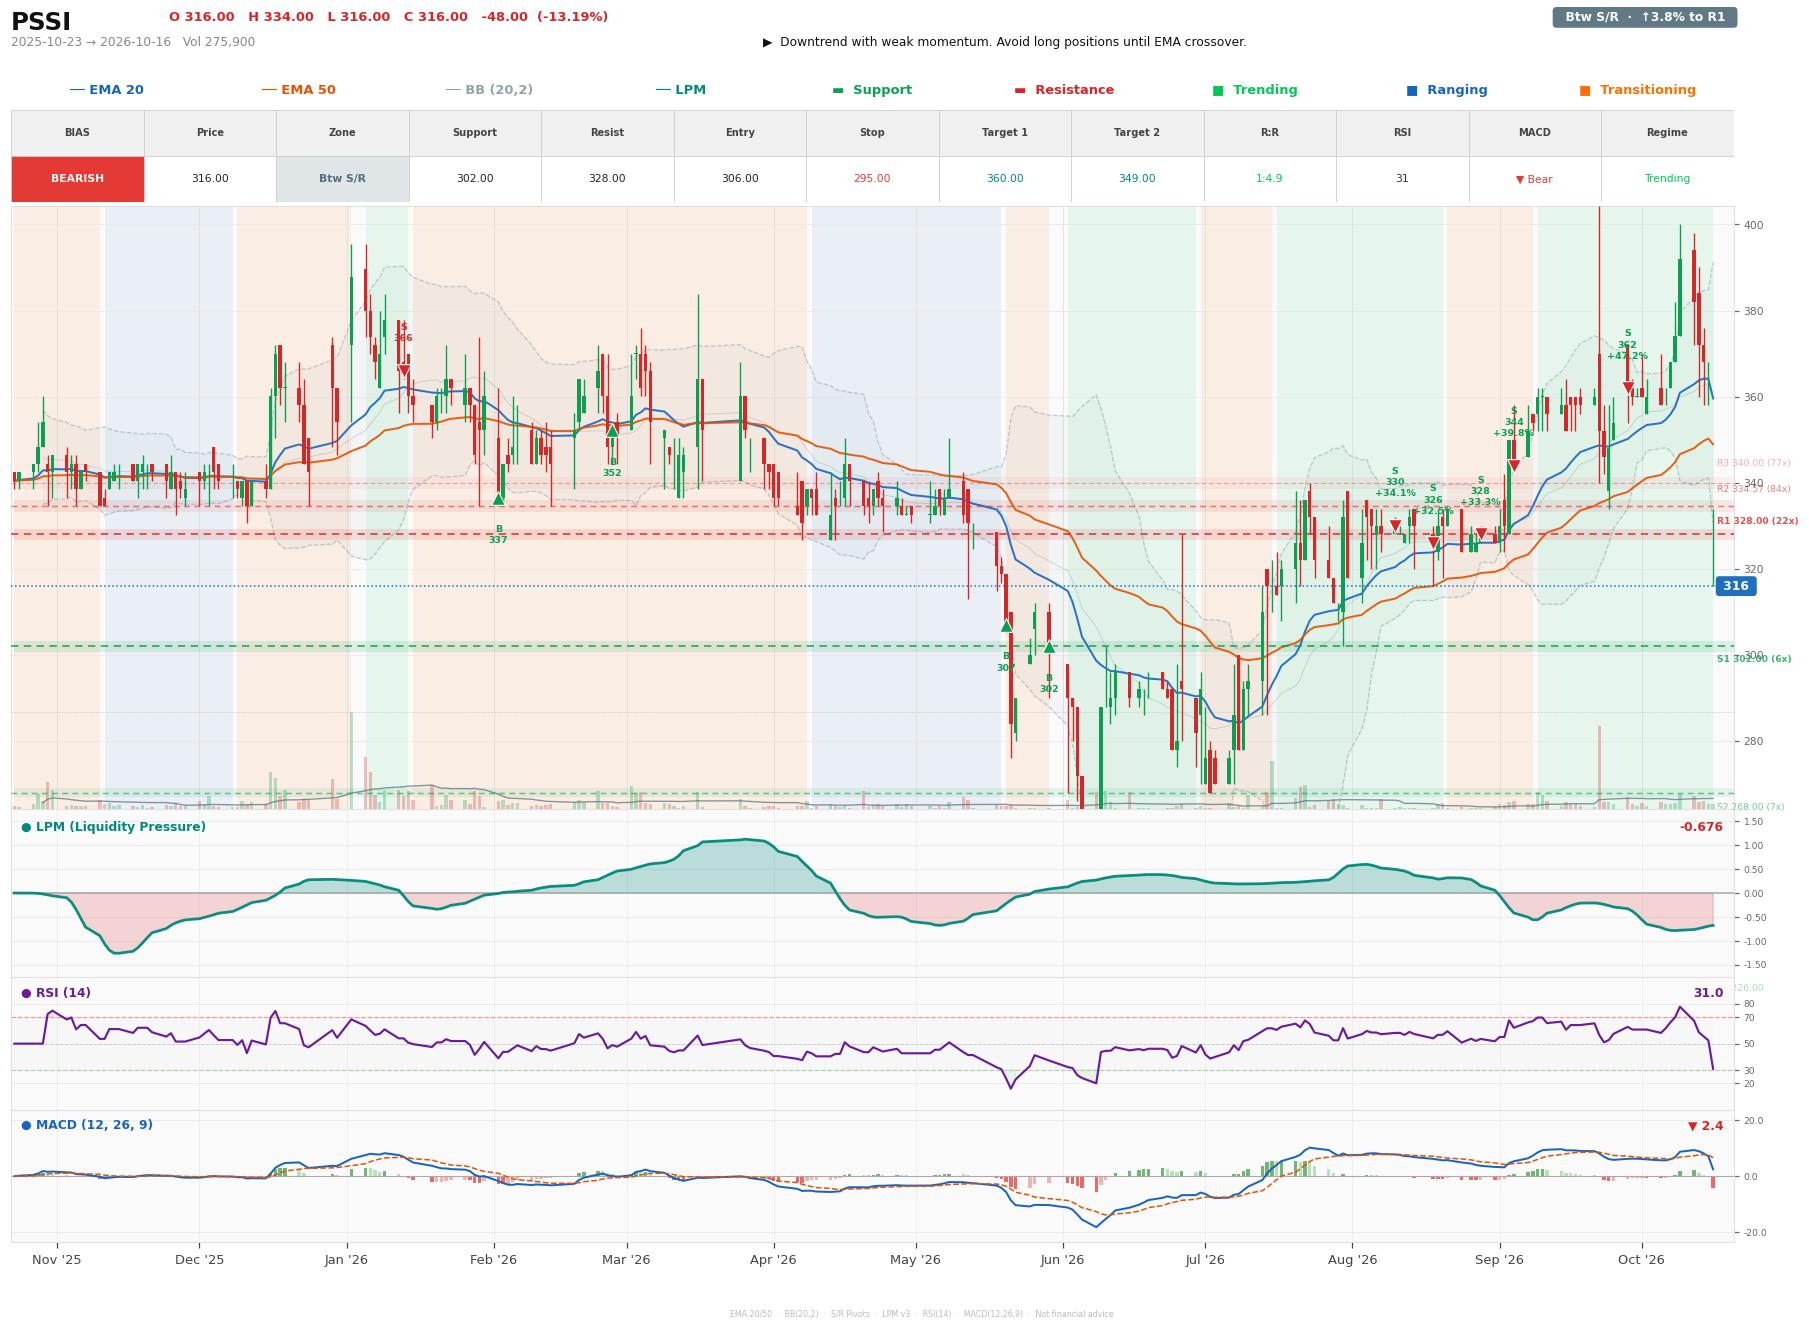Click the Resistance legend swatch
The image size is (1809, 1330).
1020,90
